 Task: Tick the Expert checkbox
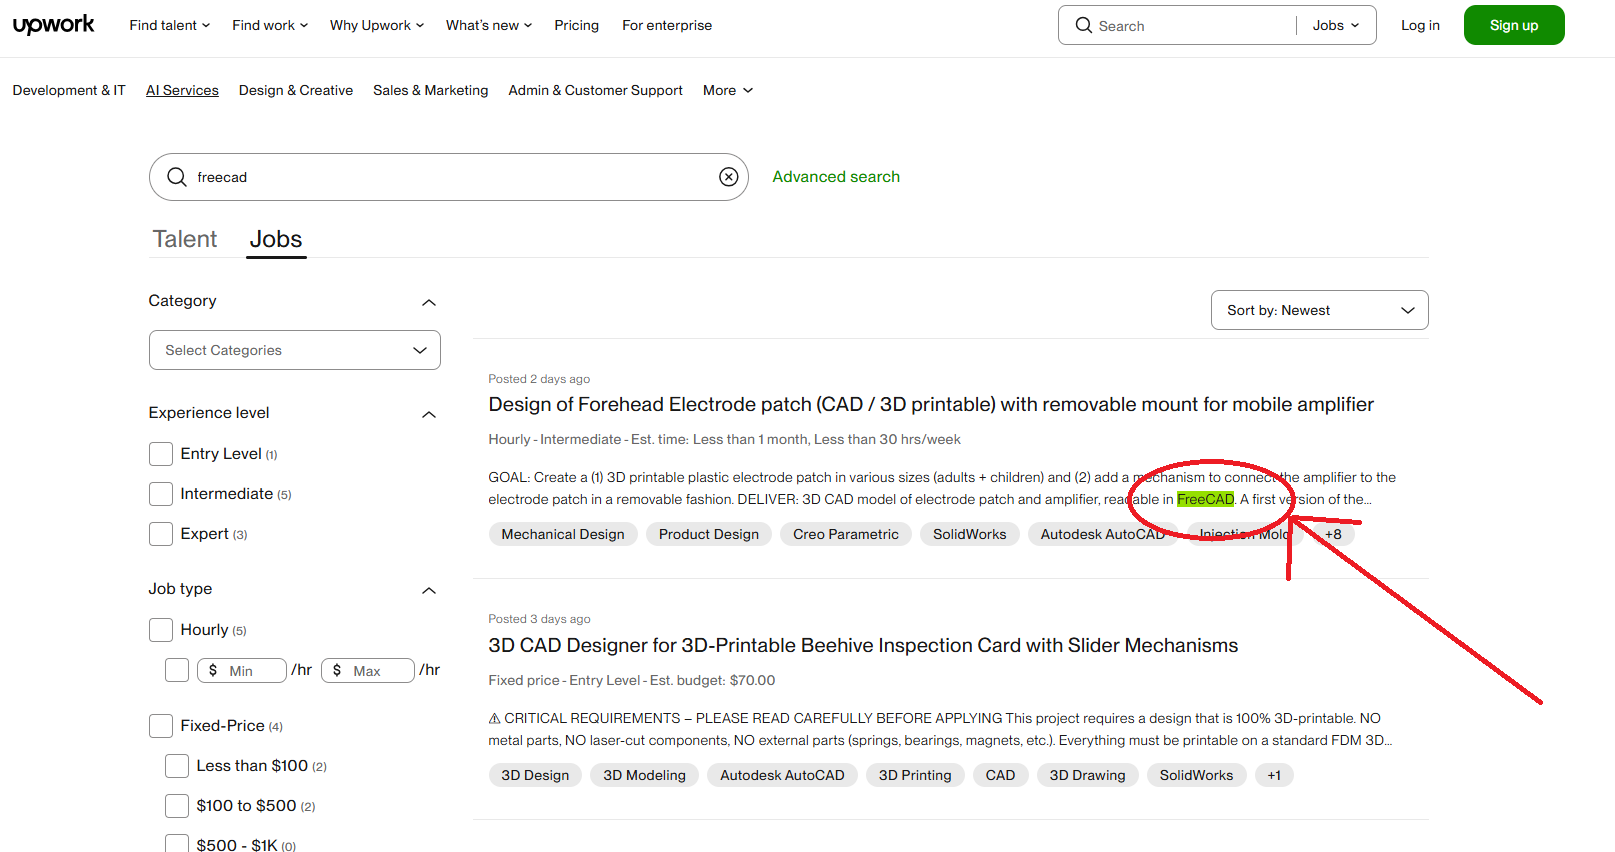161,534
